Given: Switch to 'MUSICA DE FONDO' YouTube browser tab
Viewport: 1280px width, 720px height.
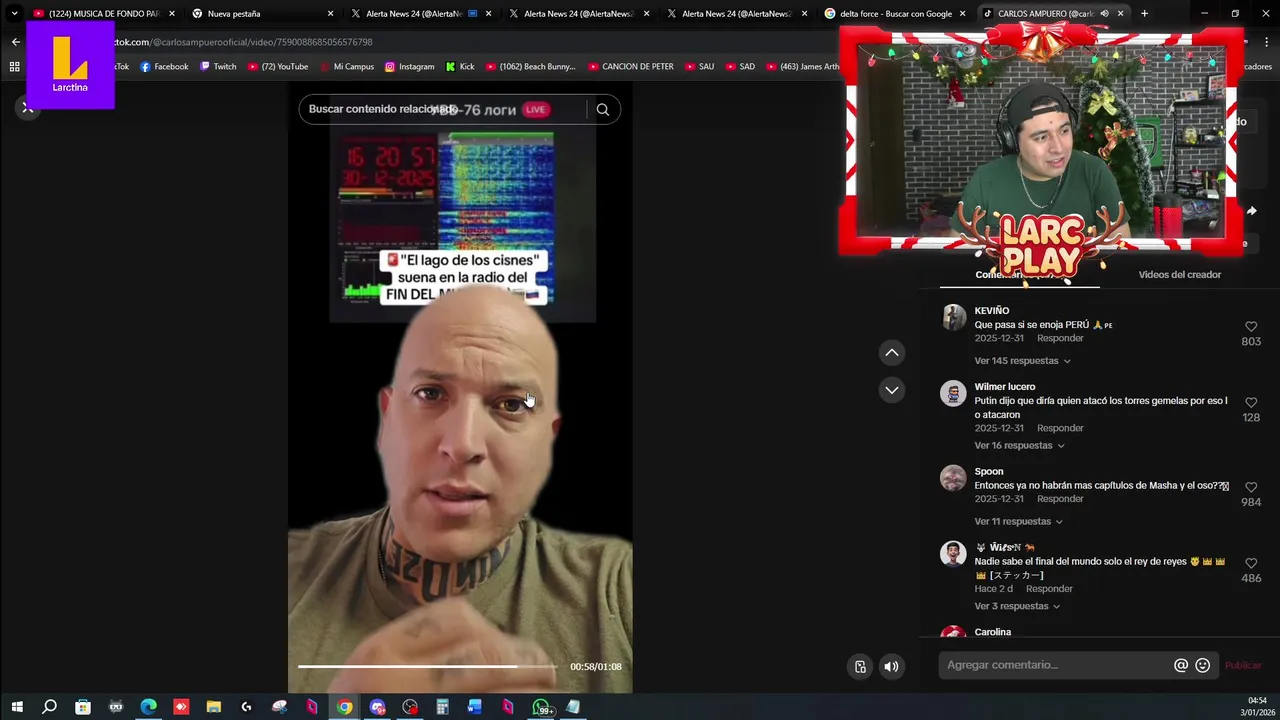Looking at the screenshot, I should pyautogui.click(x=104, y=14).
